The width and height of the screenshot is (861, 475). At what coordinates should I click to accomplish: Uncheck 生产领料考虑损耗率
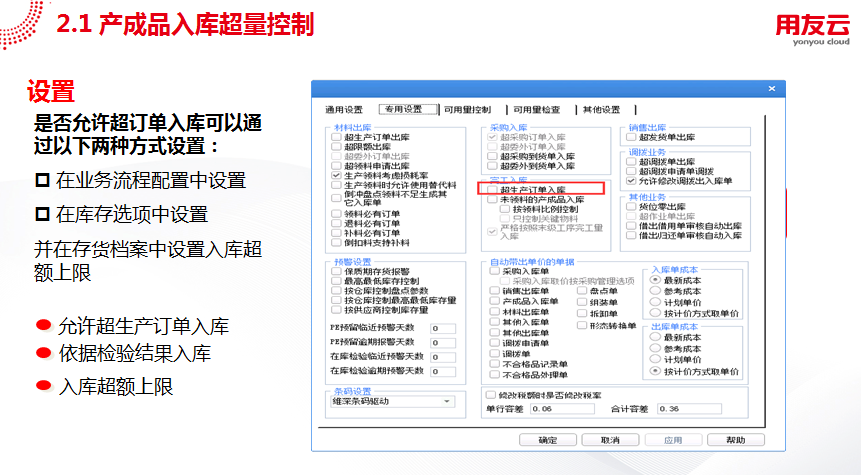(x=337, y=175)
